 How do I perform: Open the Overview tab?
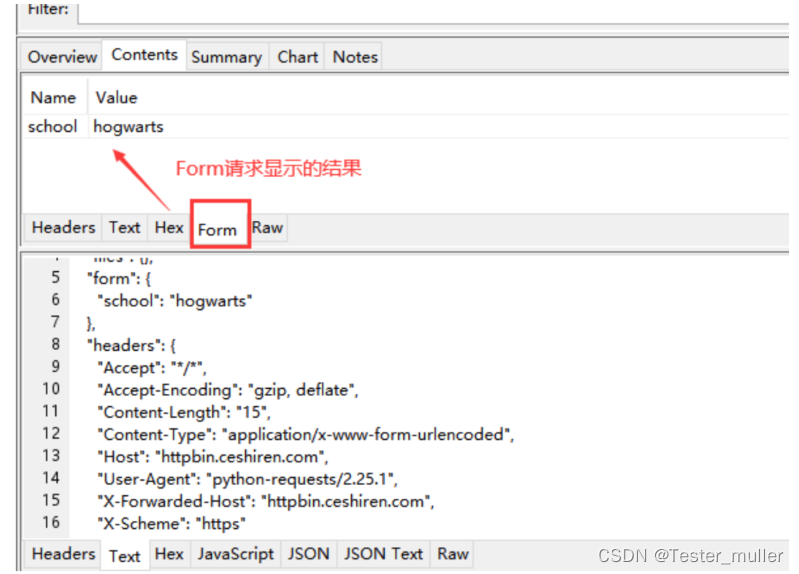(62, 57)
